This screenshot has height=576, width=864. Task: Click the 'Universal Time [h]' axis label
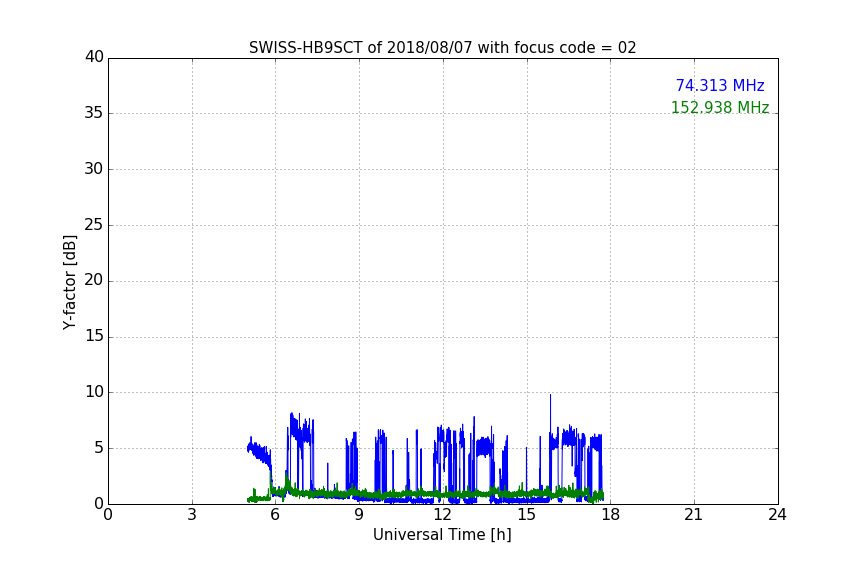click(442, 535)
